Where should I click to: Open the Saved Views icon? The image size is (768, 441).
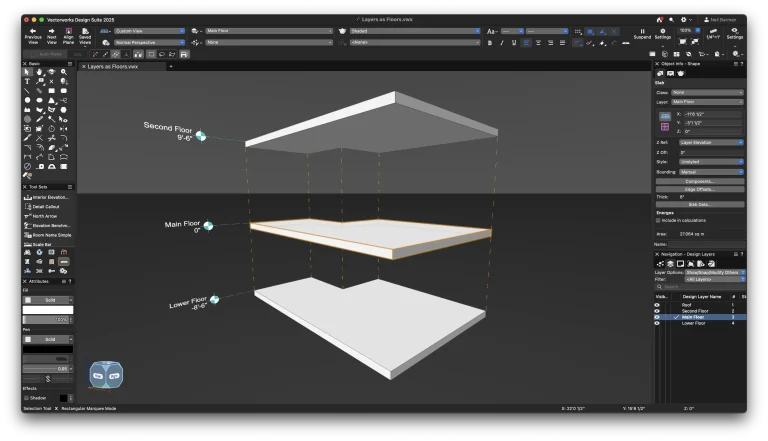coord(85,32)
